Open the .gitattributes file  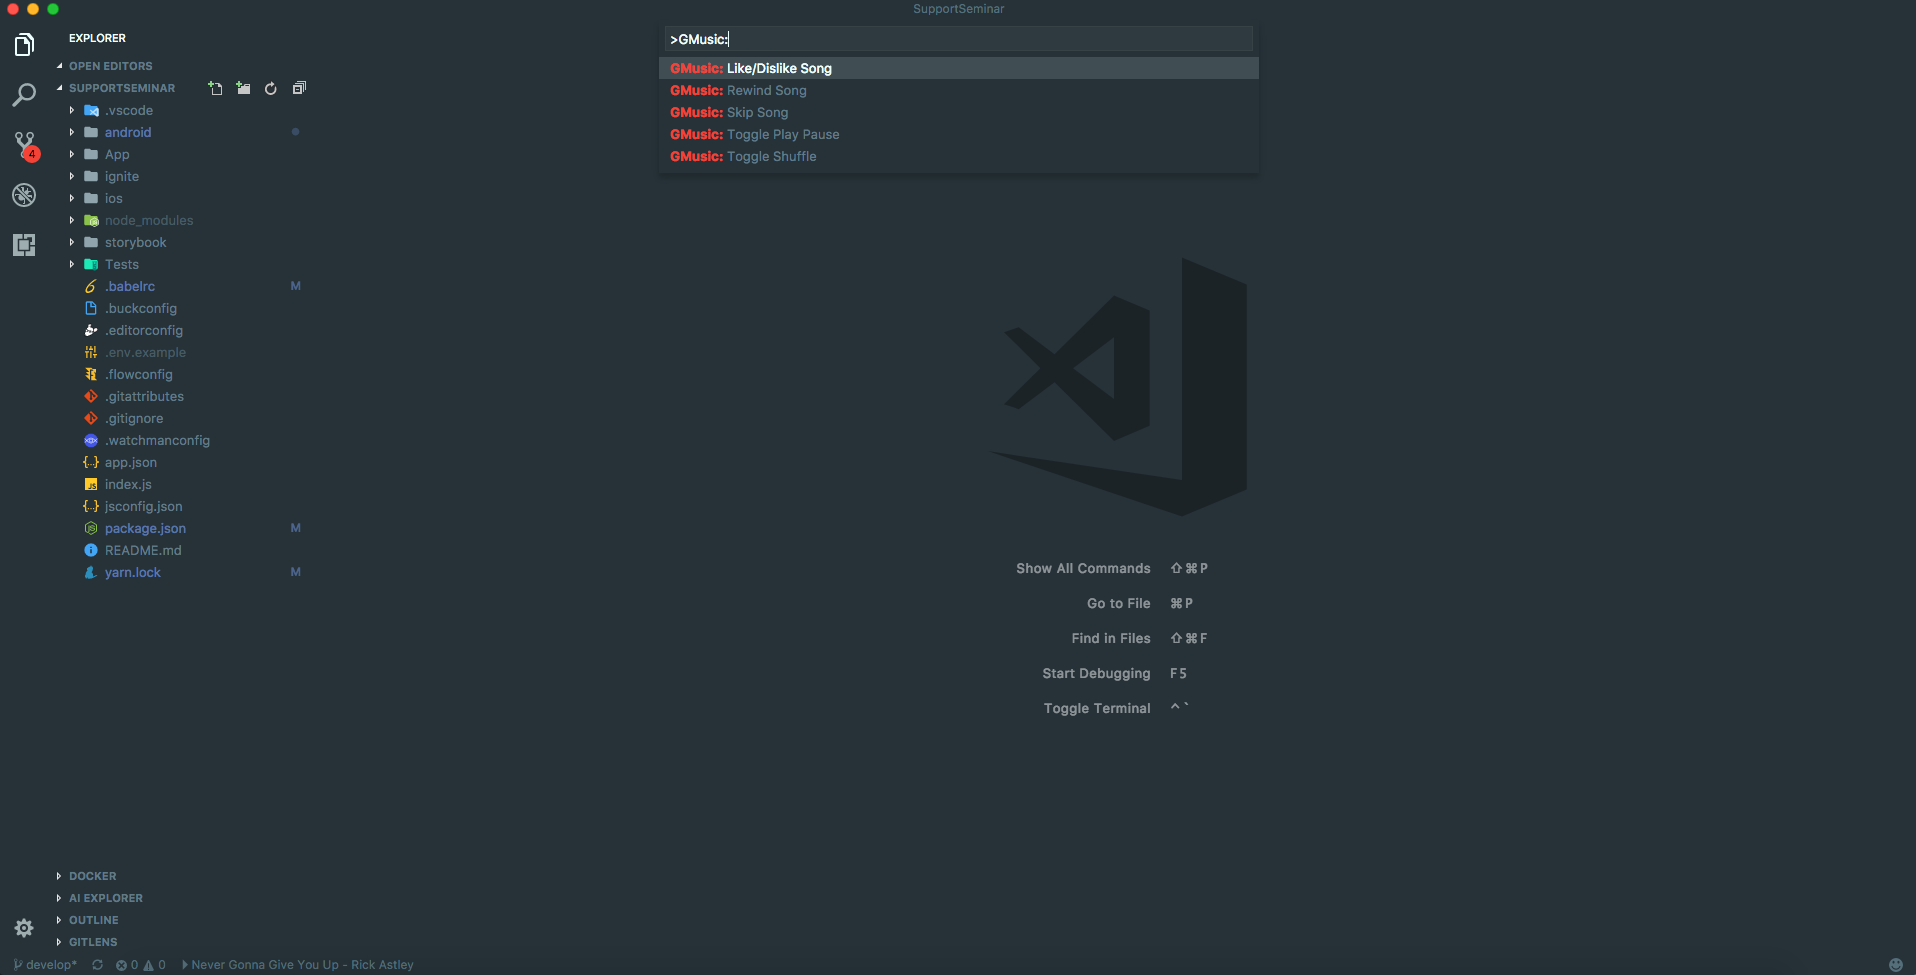pyautogui.click(x=144, y=396)
